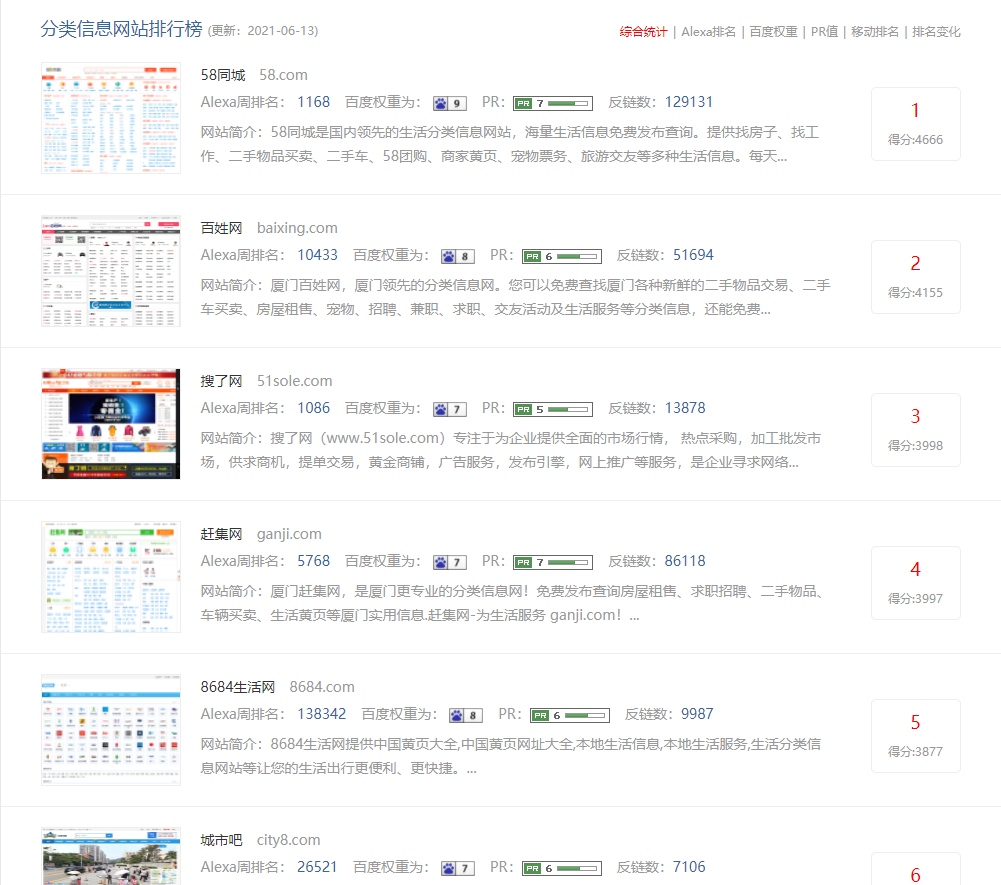Click the 赶集网 website thumbnail
The height and width of the screenshot is (885, 1001).
[111, 577]
